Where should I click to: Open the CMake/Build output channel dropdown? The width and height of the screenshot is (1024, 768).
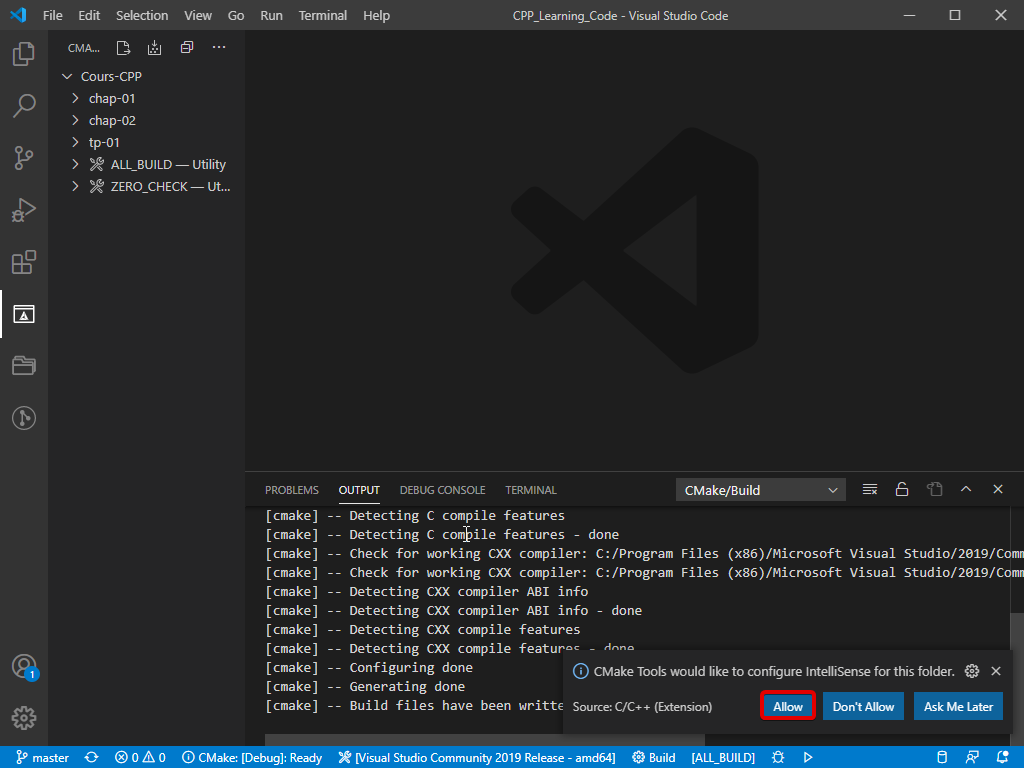click(761, 490)
